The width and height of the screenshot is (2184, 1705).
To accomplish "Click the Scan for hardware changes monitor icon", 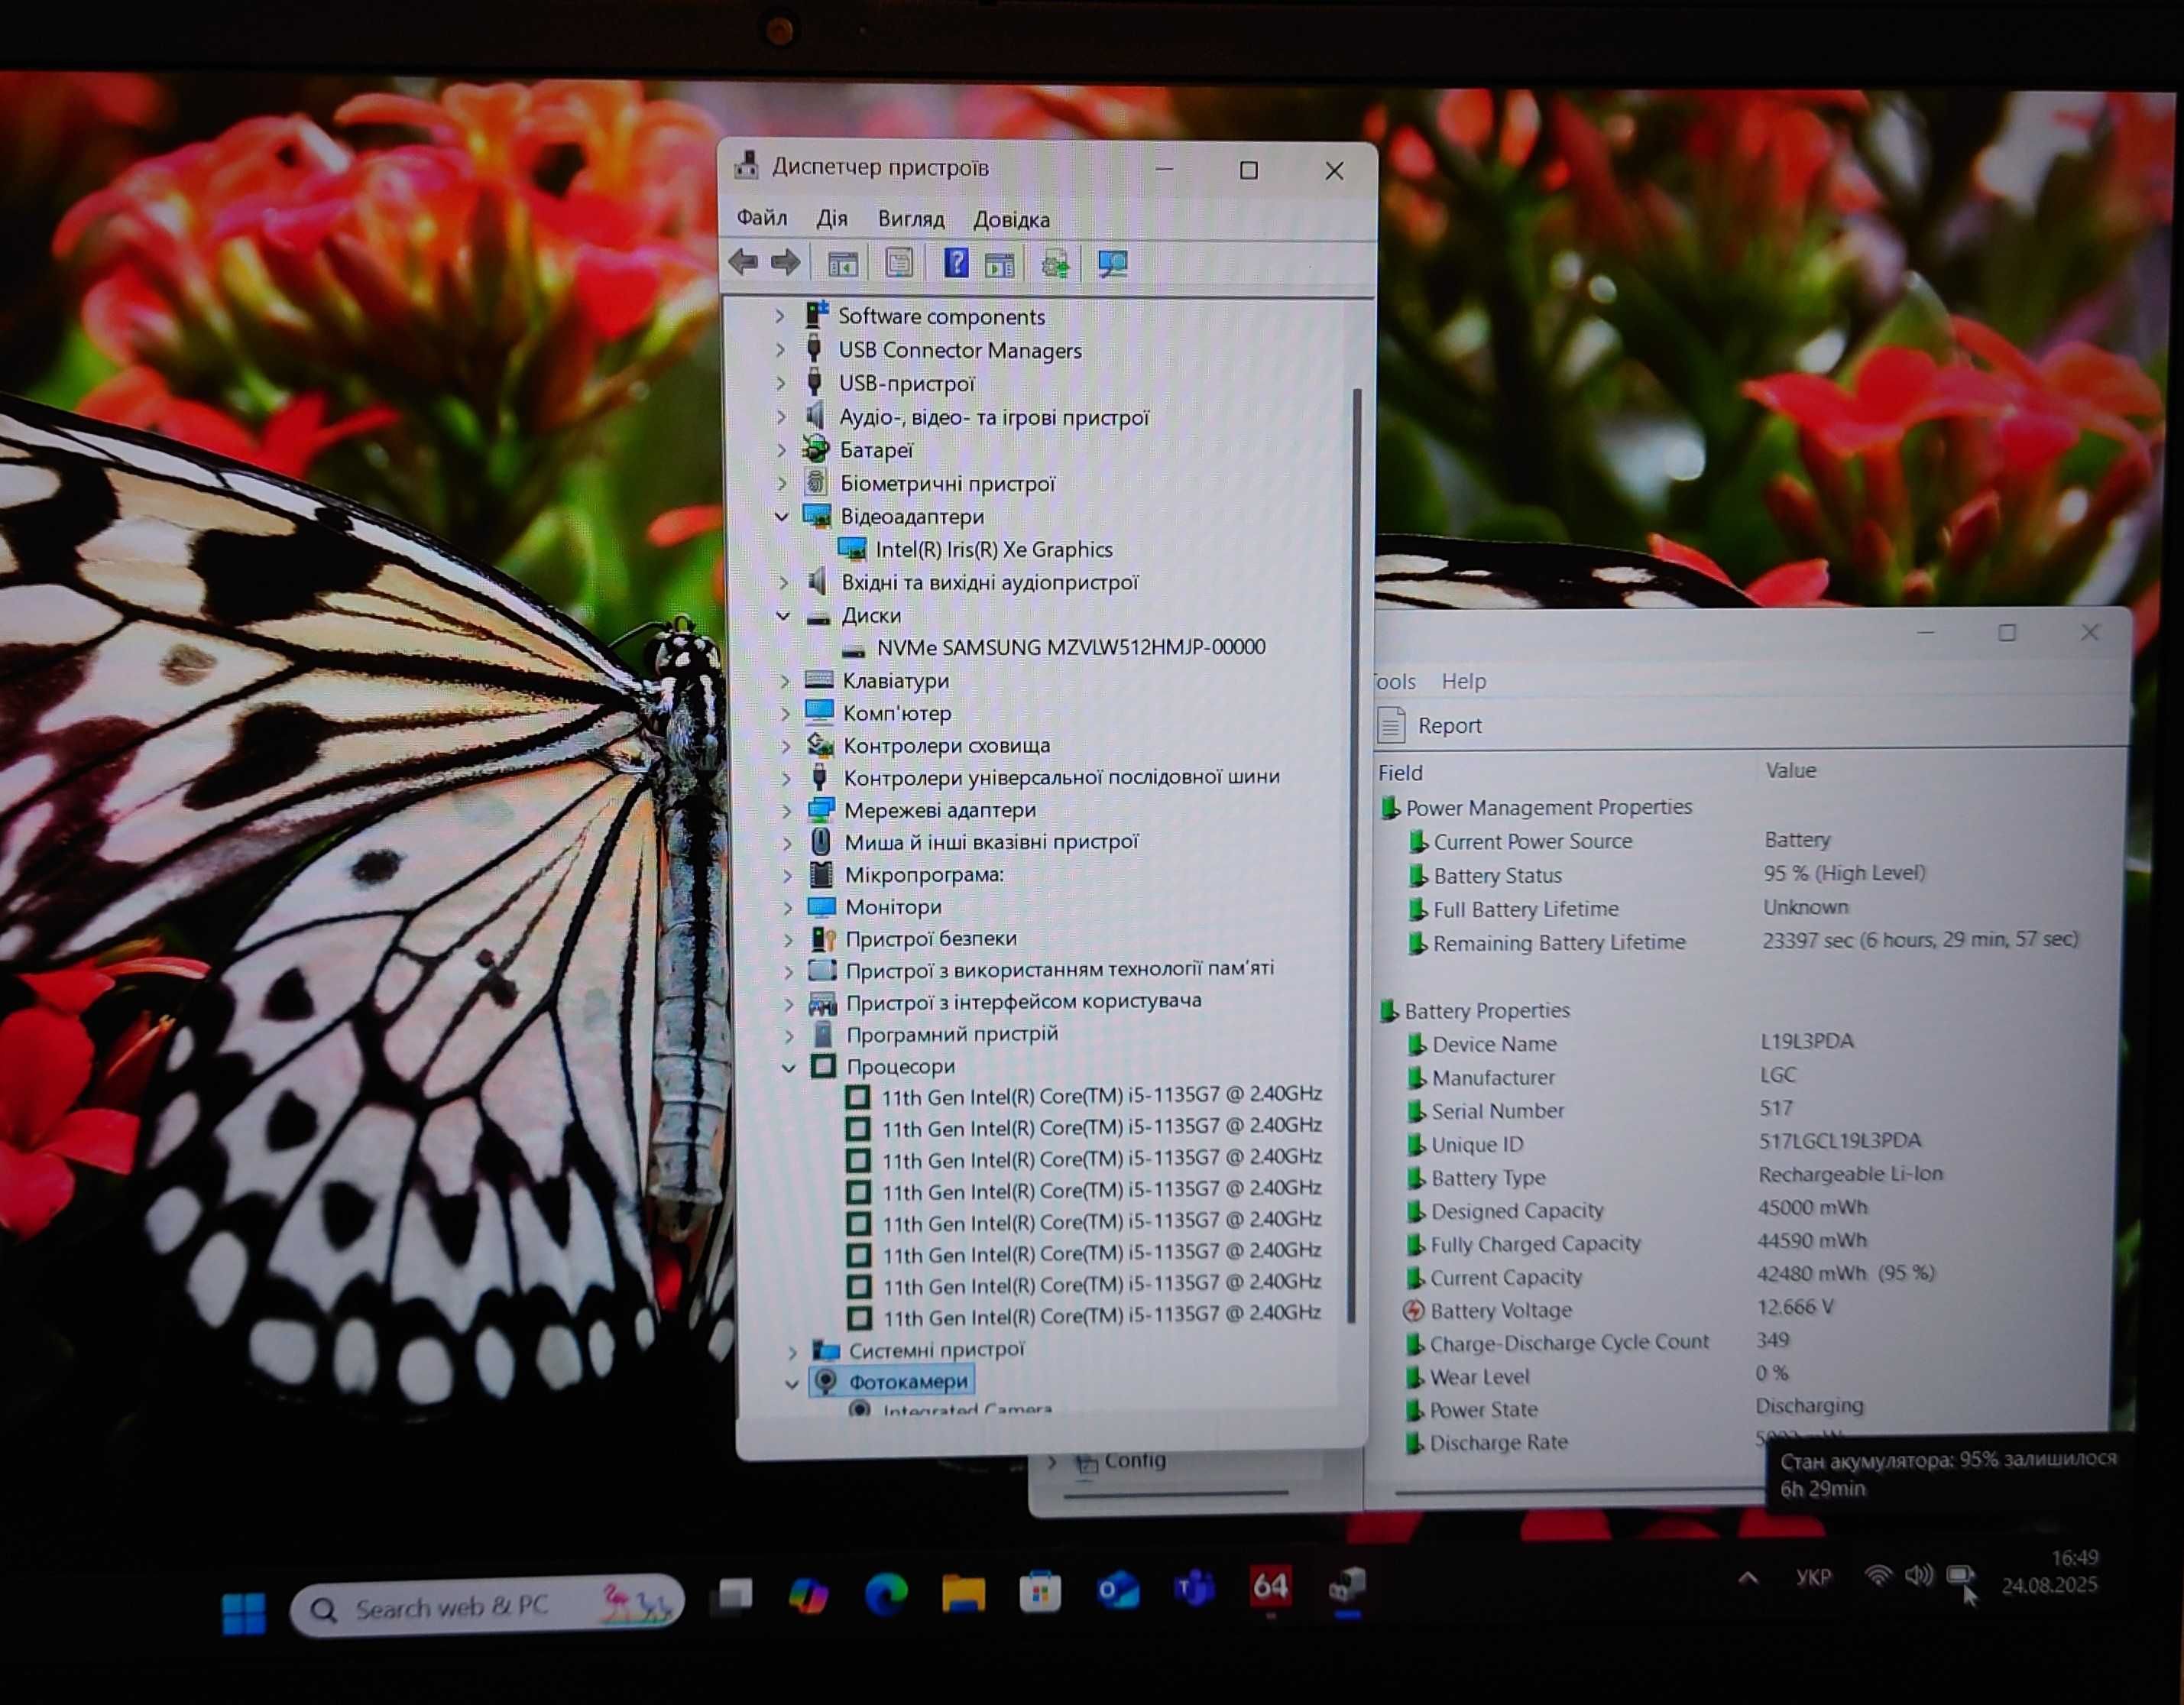I will point(1112,264).
